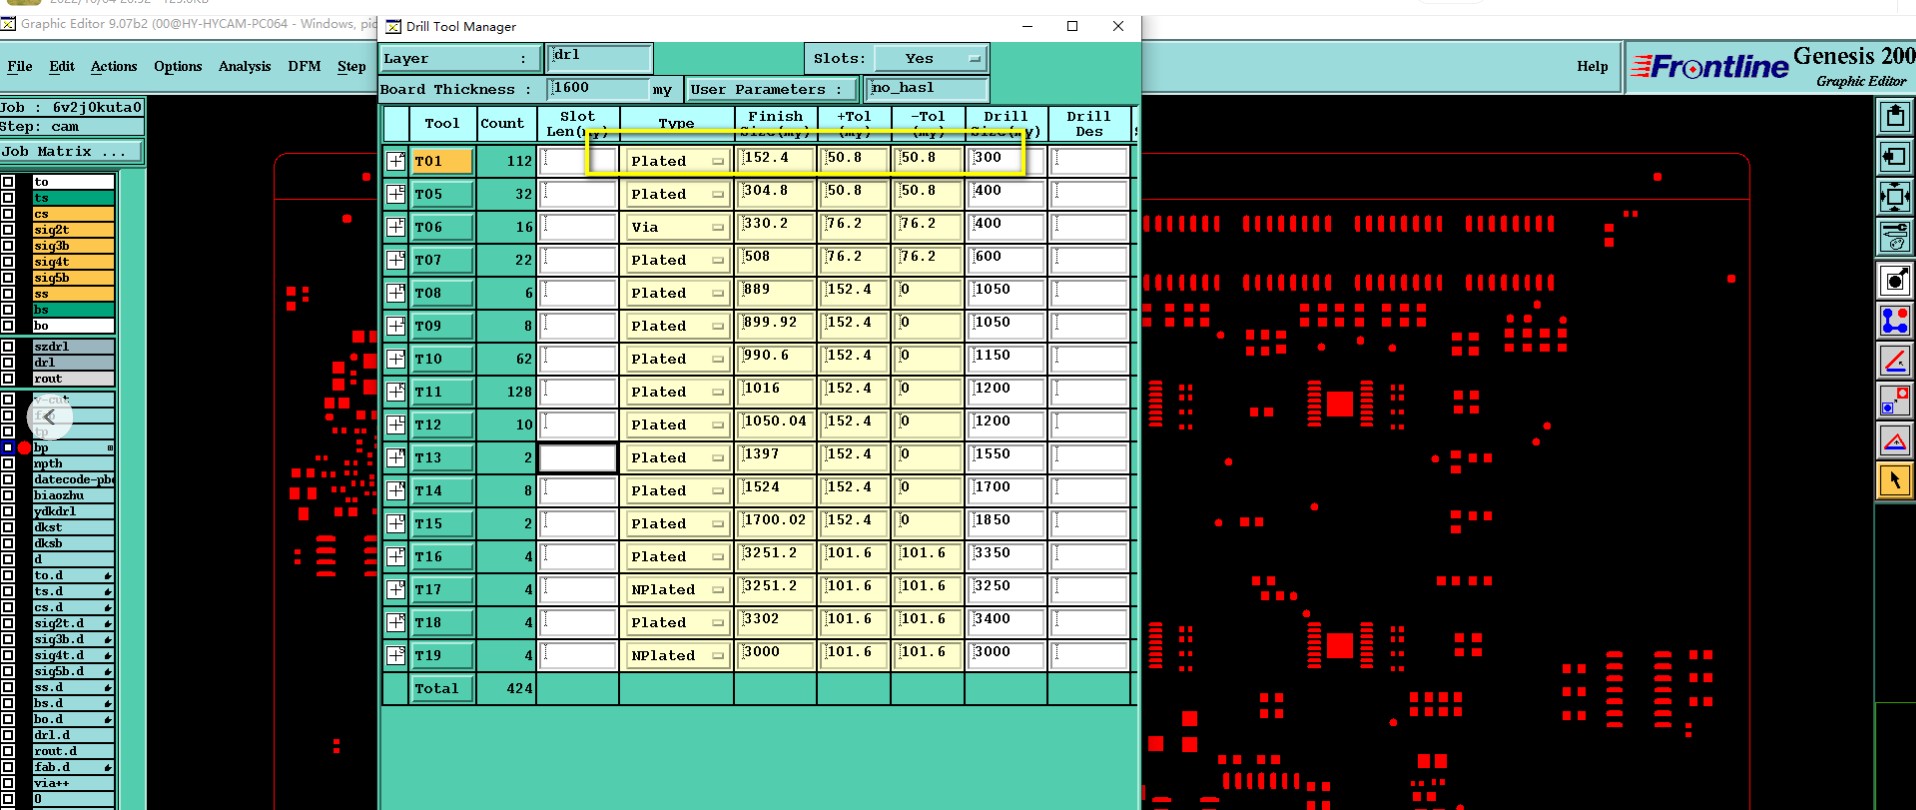
Task: Click the no_hasl user parameters field
Action: coord(926,90)
